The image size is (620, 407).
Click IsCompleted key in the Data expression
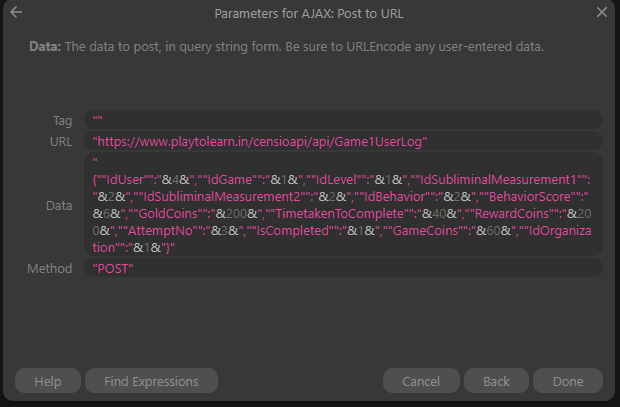(293, 231)
